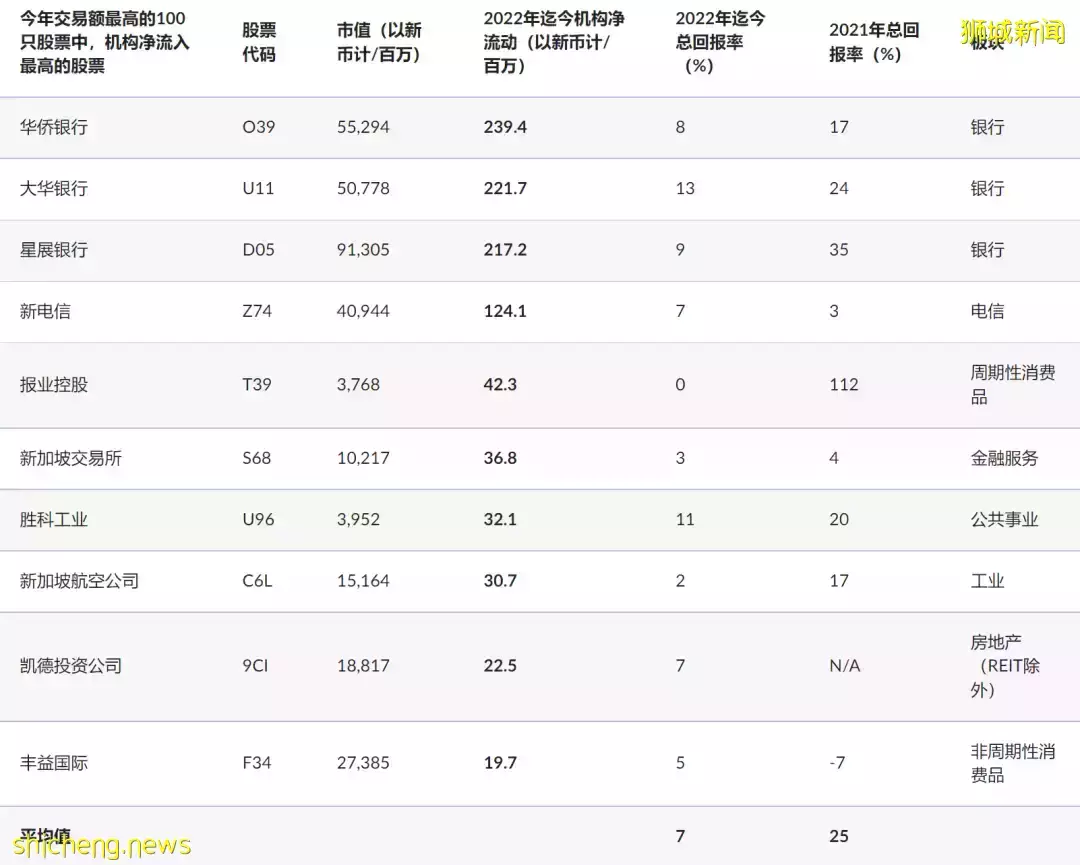
Task: Select market cap value 55,294
Action: 363,127
